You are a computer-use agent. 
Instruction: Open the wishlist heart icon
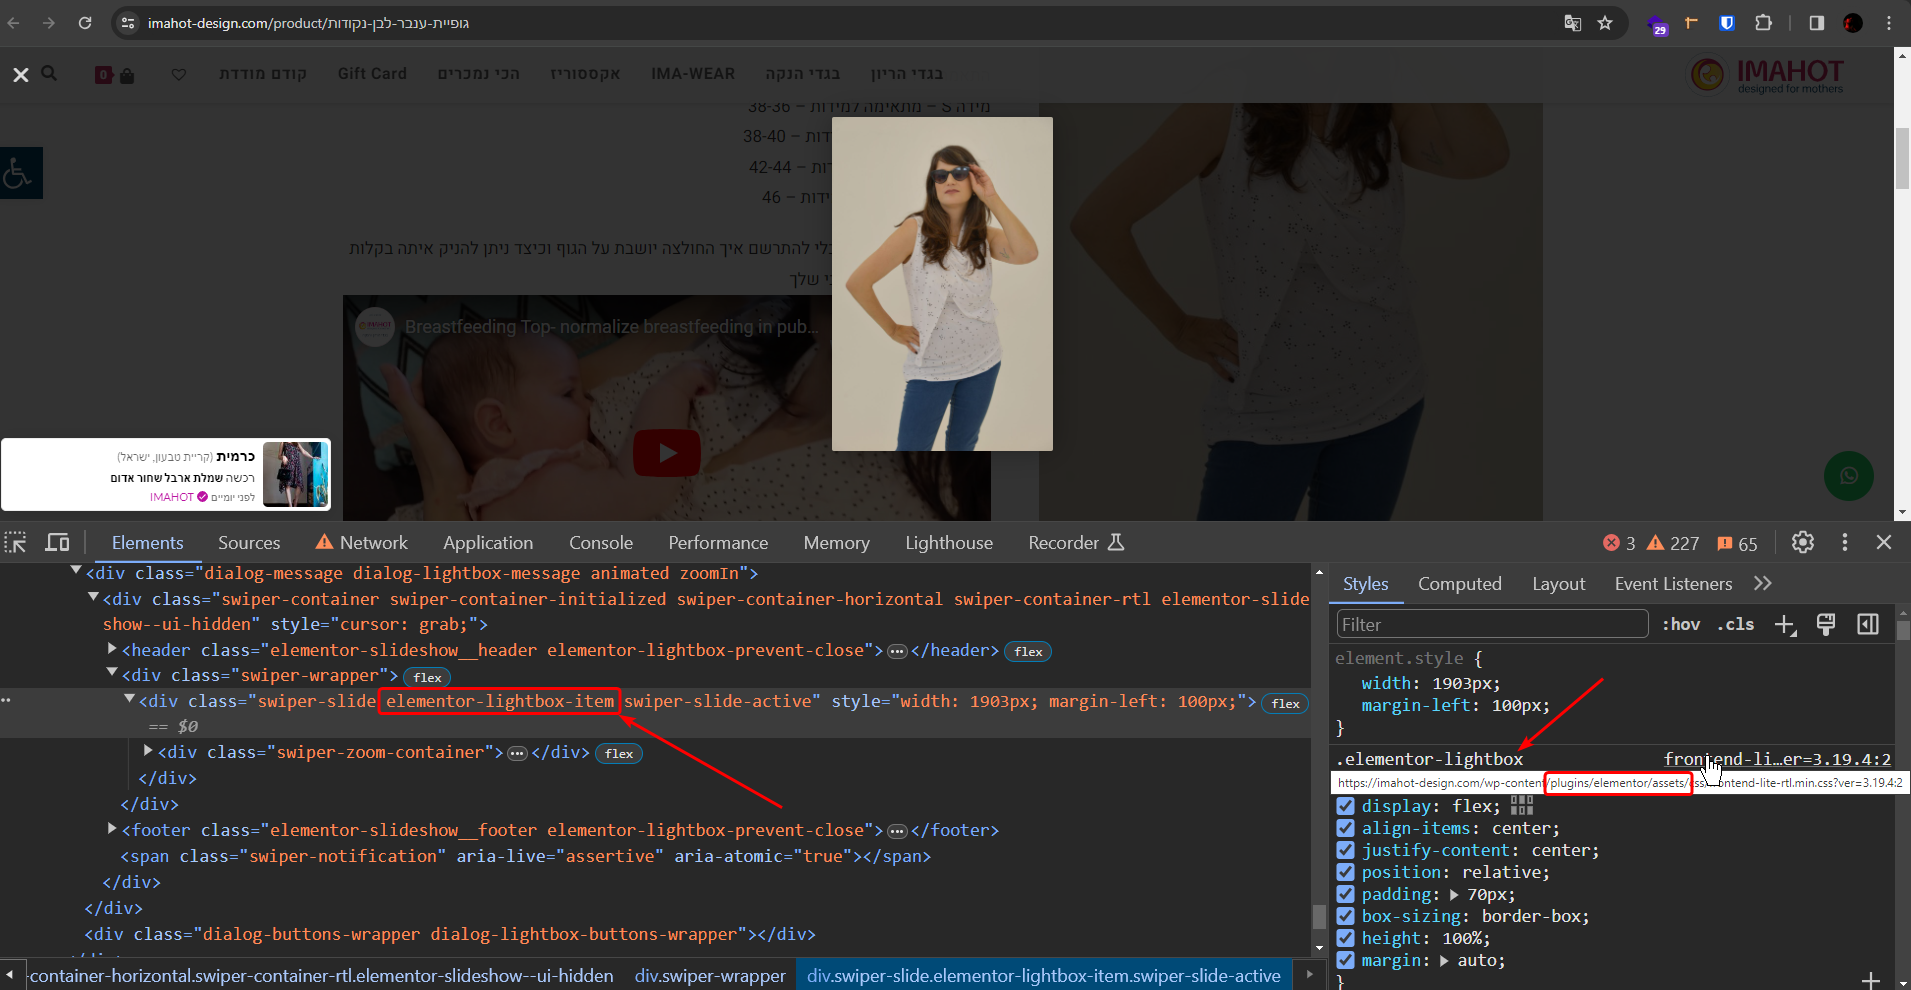179,74
